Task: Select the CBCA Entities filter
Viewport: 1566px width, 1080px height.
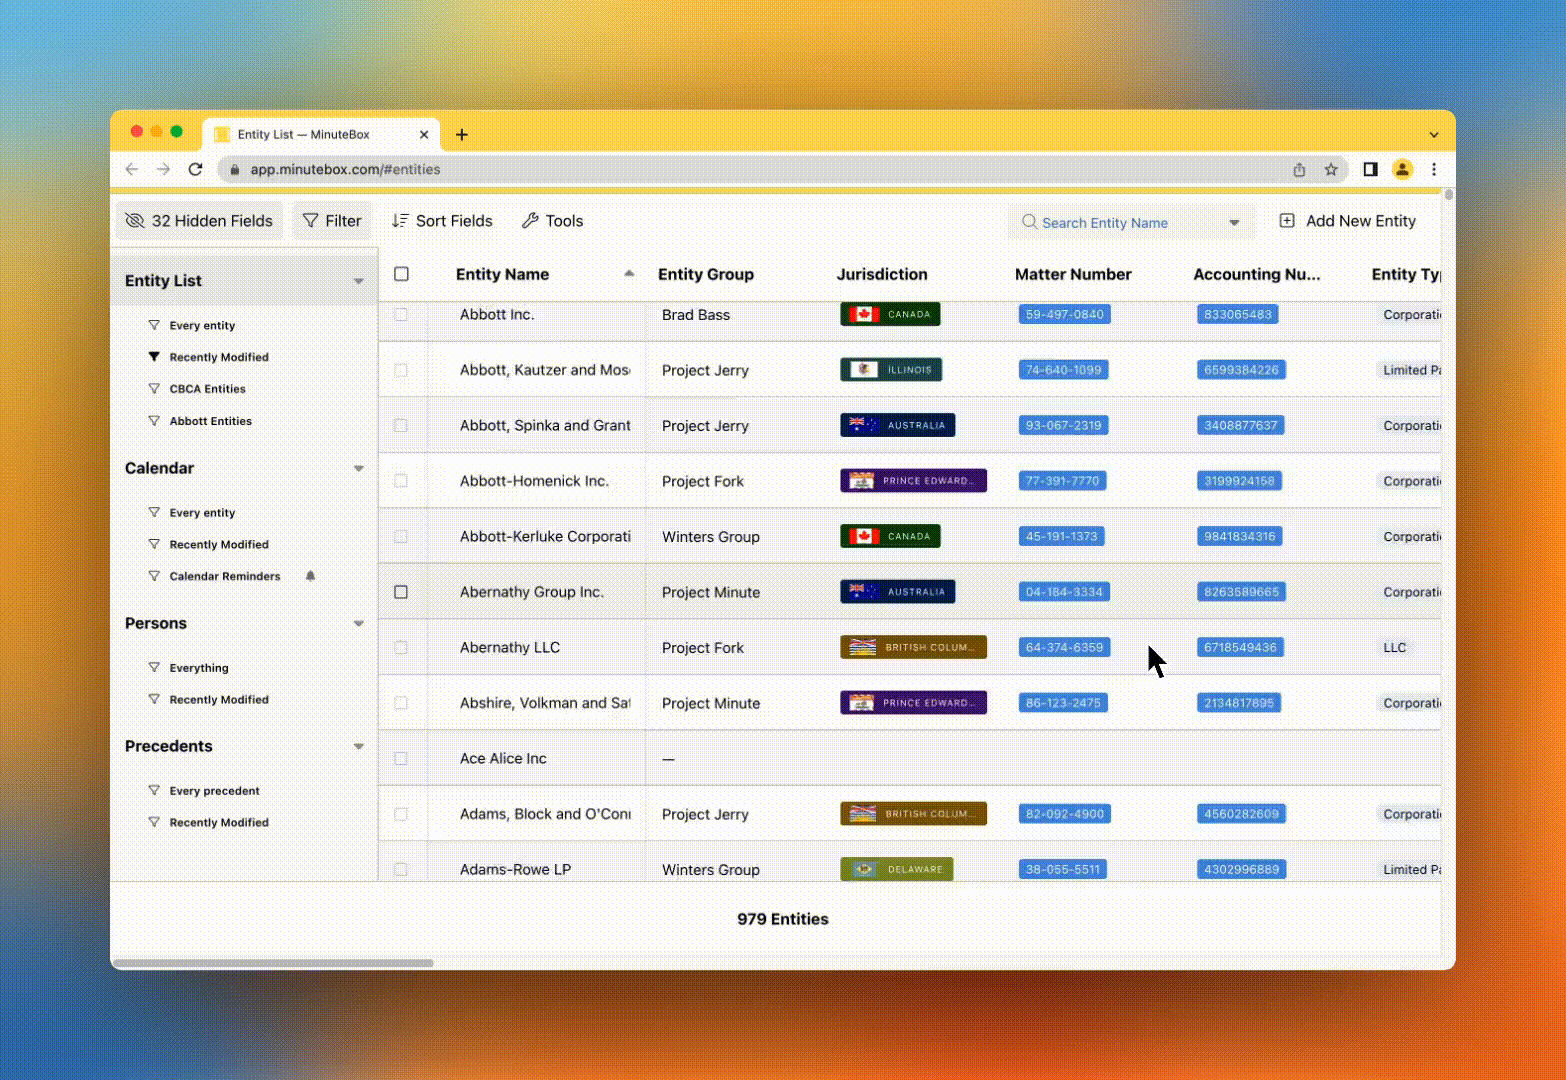Action: click(207, 389)
